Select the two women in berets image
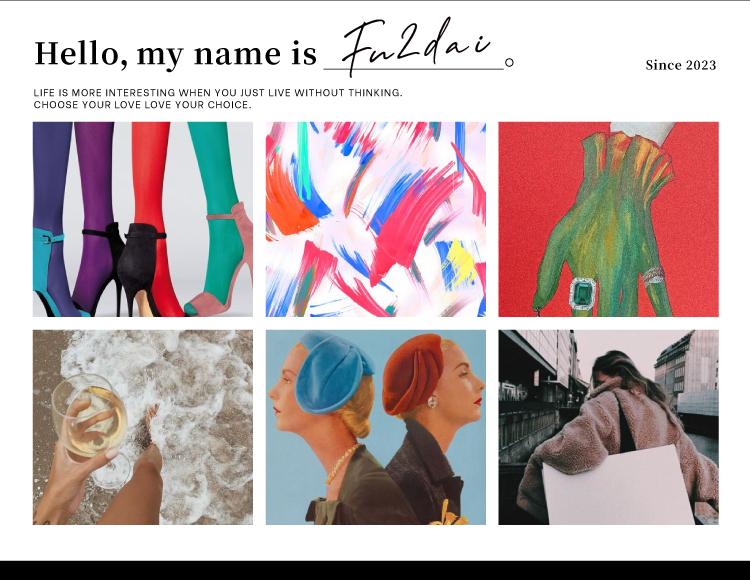The height and width of the screenshot is (580, 750). click(x=375, y=427)
